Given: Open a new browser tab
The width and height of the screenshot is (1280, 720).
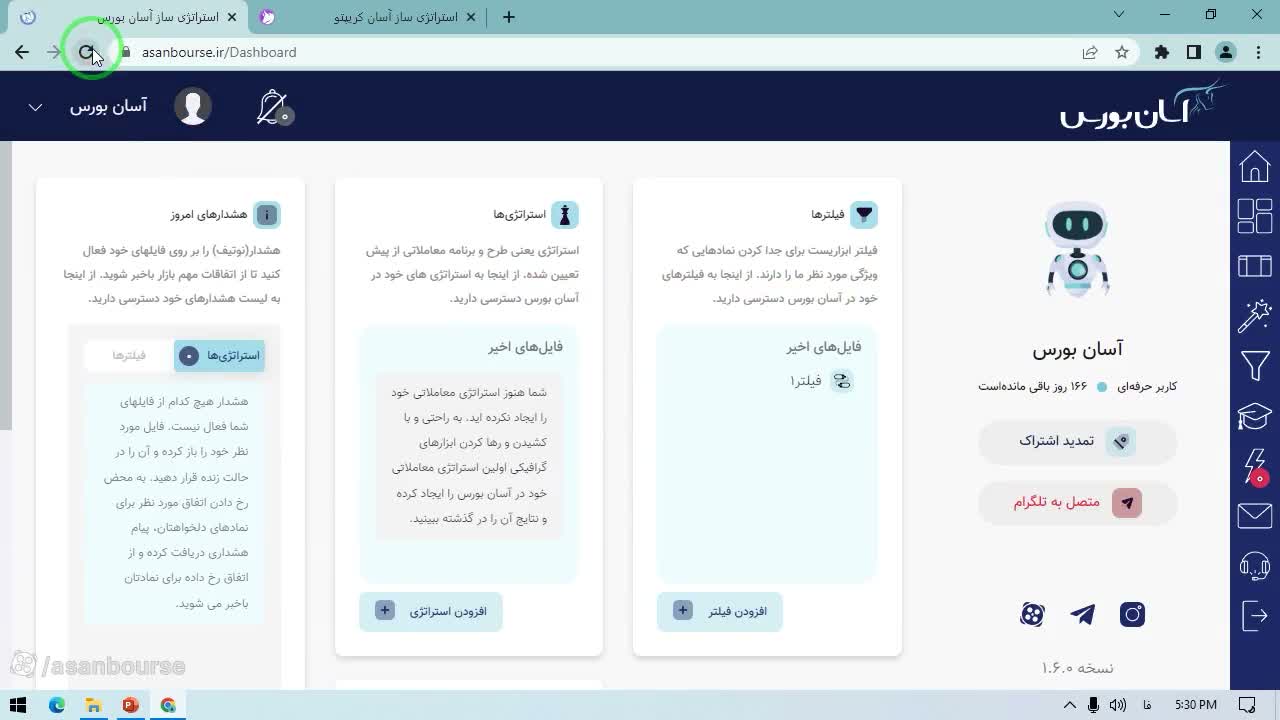Looking at the screenshot, I should (509, 17).
